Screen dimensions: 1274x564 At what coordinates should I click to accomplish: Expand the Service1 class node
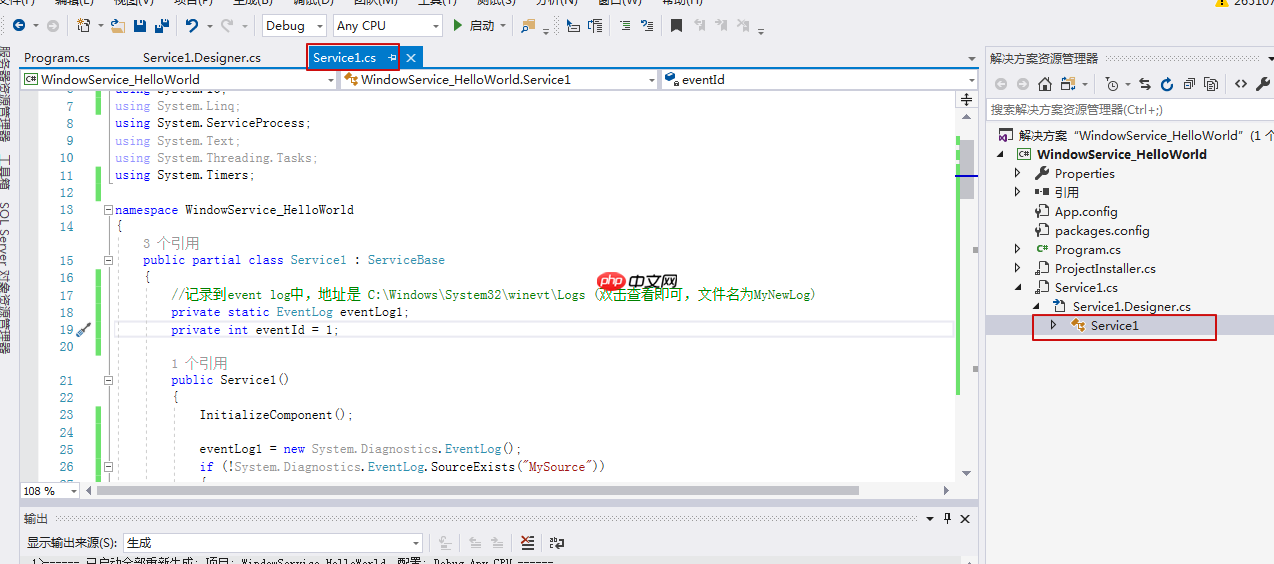[1053, 325]
